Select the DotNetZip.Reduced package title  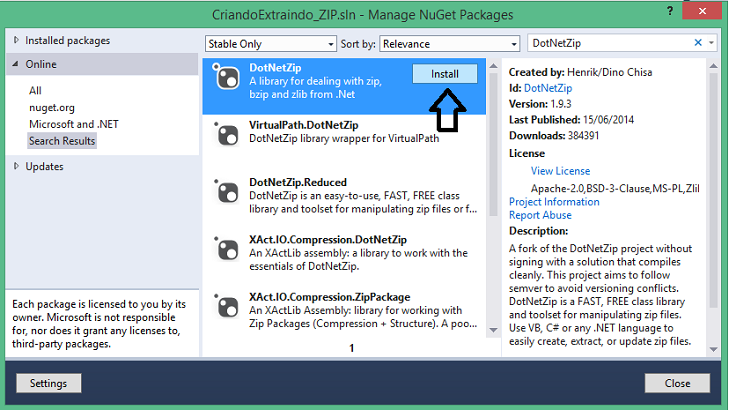[x=298, y=182]
